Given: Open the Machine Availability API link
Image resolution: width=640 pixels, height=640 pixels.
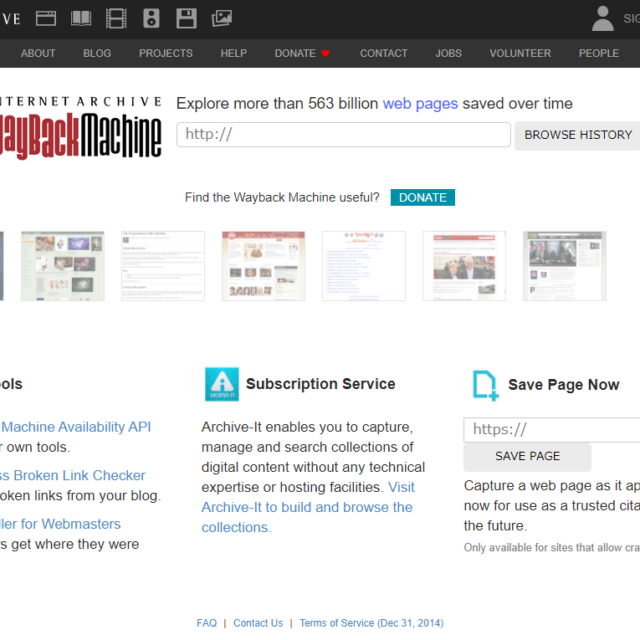Looking at the screenshot, I should point(76,427).
